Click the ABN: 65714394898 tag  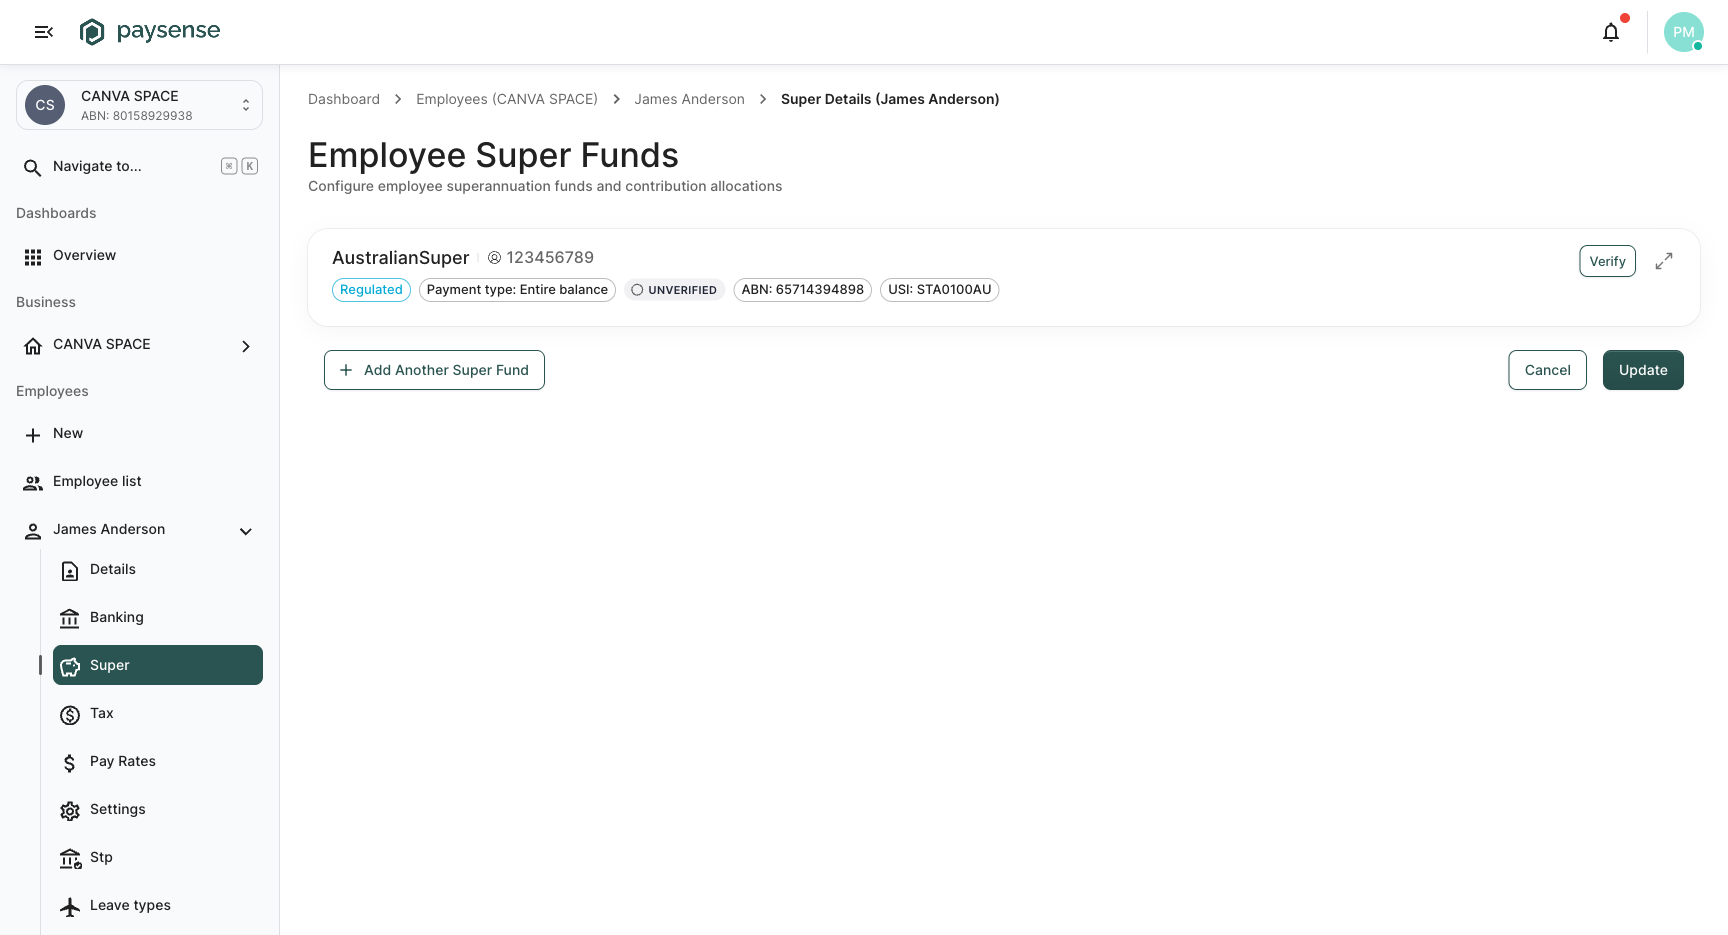click(x=802, y=290)
